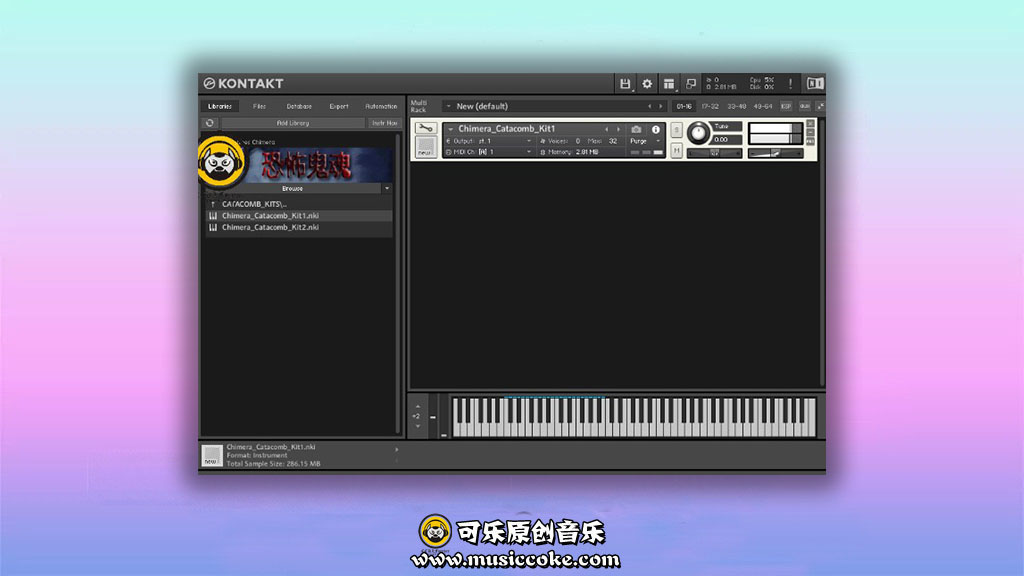The image size is (1024, 576).
Task: Solo the Chimera_Catacomb_Kit1 instrument
Action: pos(677,130)
